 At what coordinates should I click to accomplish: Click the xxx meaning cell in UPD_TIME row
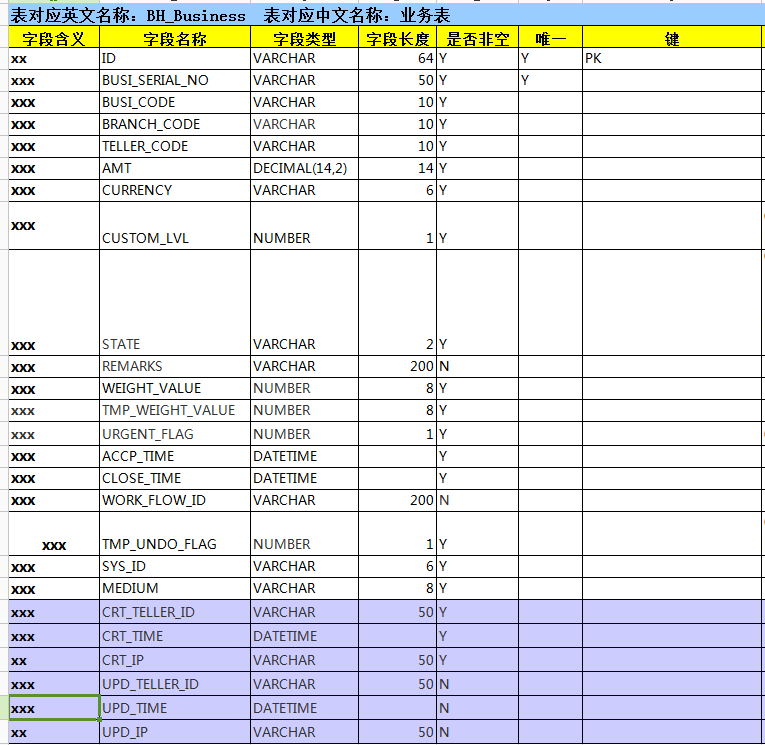54,707
